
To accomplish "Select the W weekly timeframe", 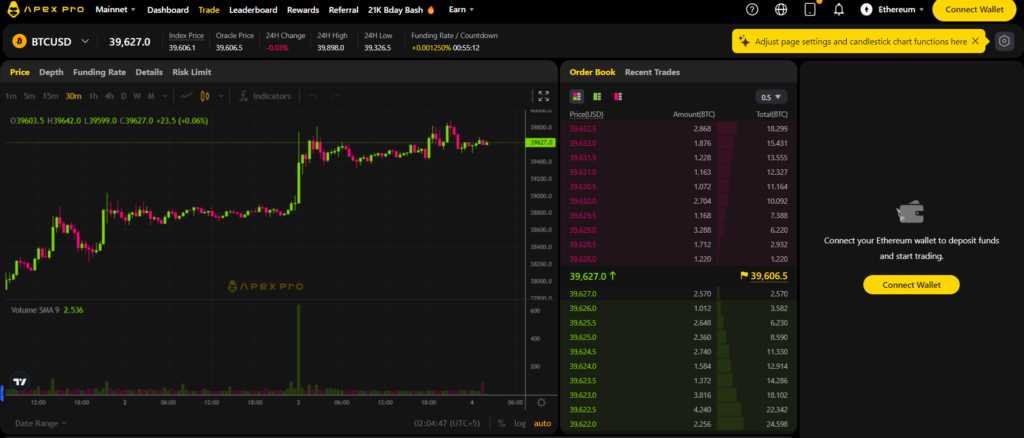I will pos(137,96).
